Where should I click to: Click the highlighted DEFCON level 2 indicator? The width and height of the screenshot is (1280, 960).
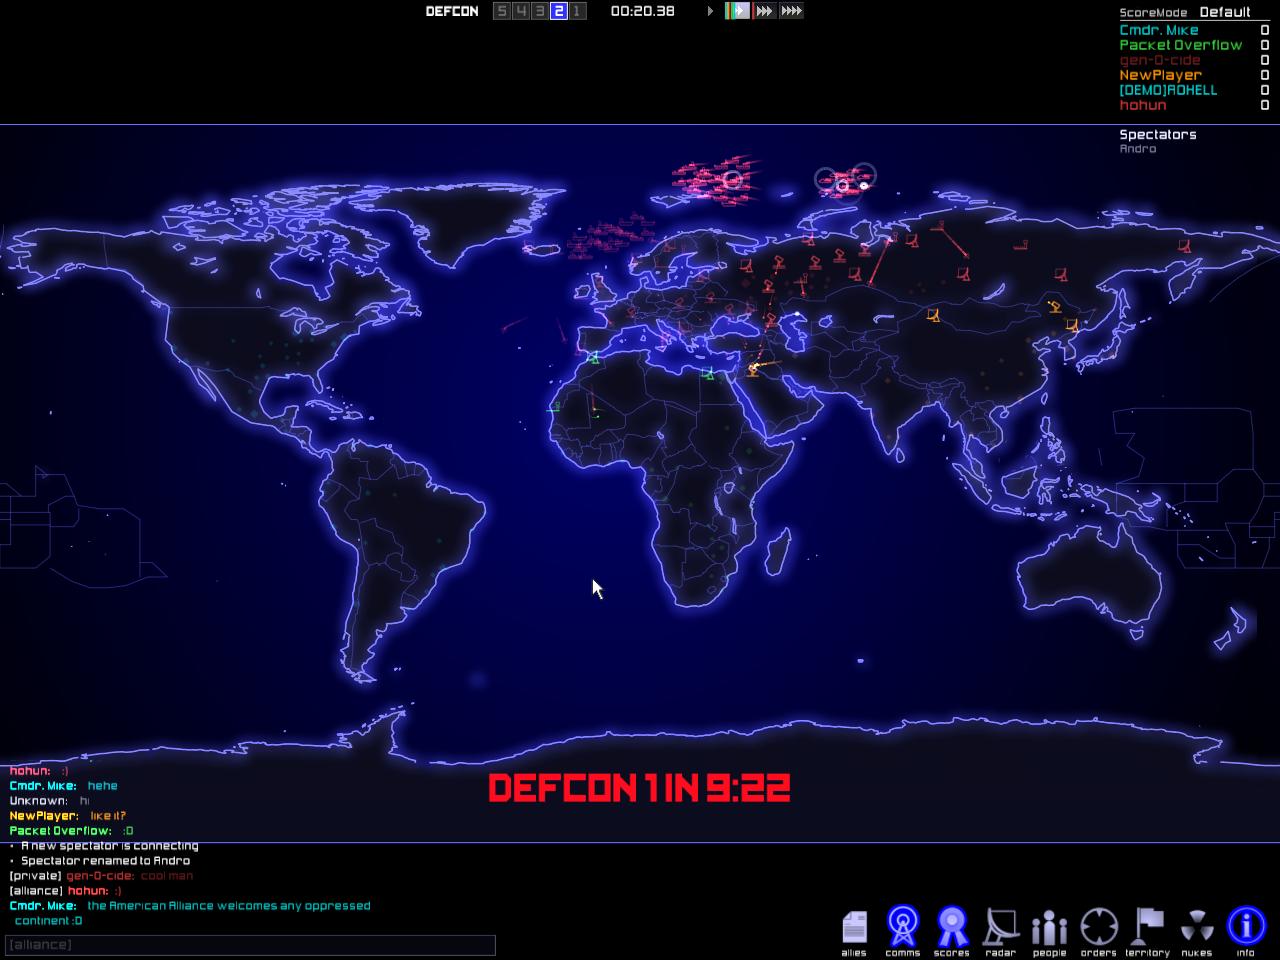click(x=559, y=11)
